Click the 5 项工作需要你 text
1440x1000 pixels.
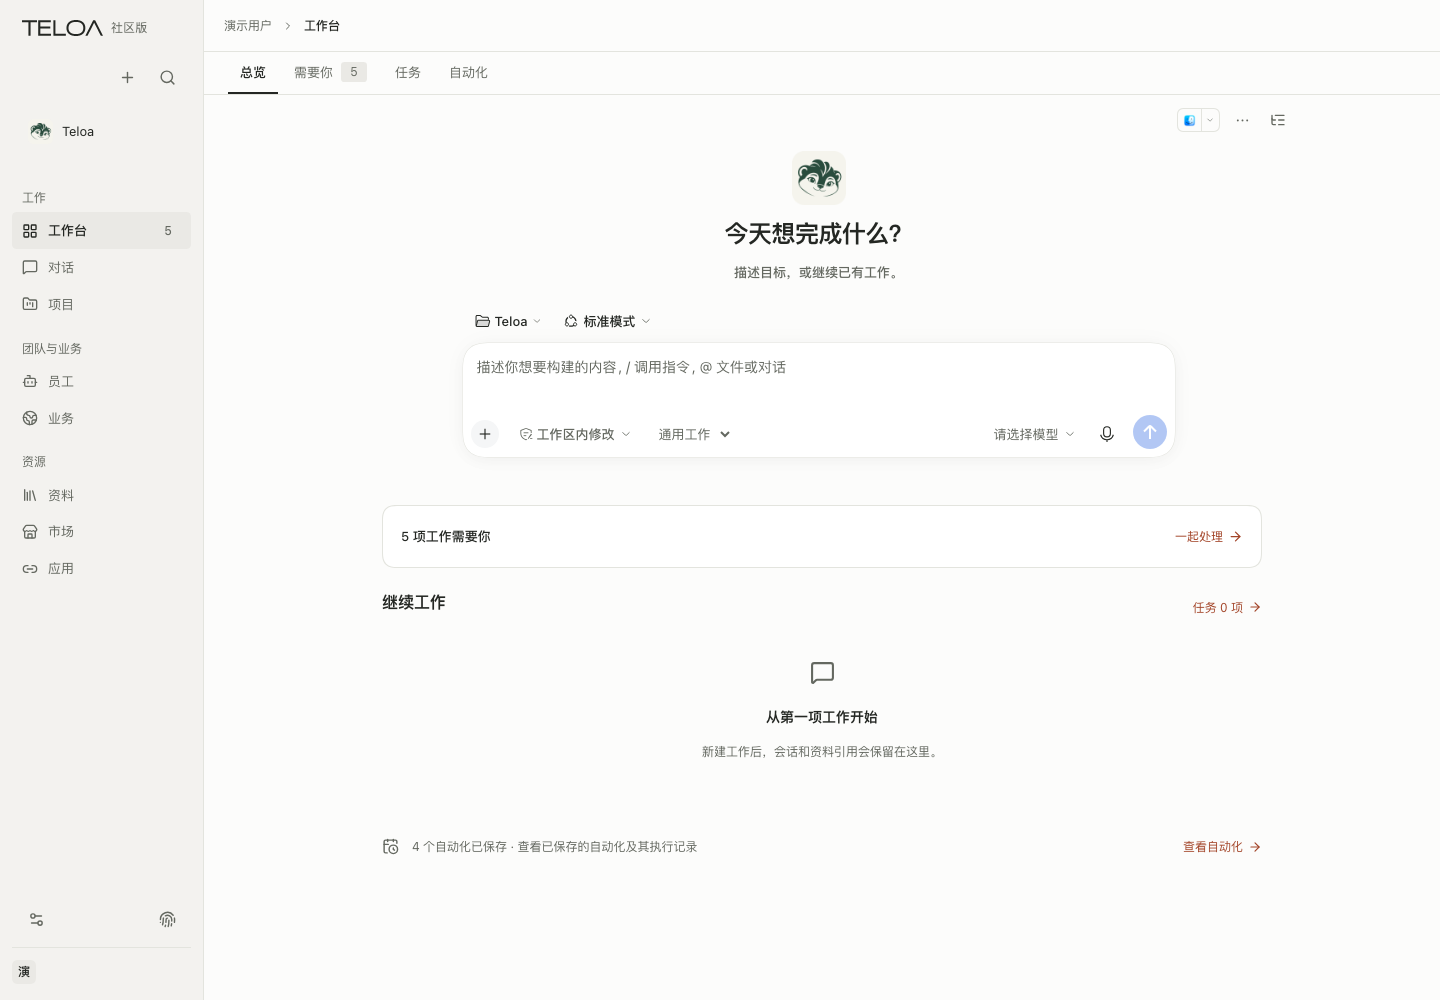pos(446,537)
